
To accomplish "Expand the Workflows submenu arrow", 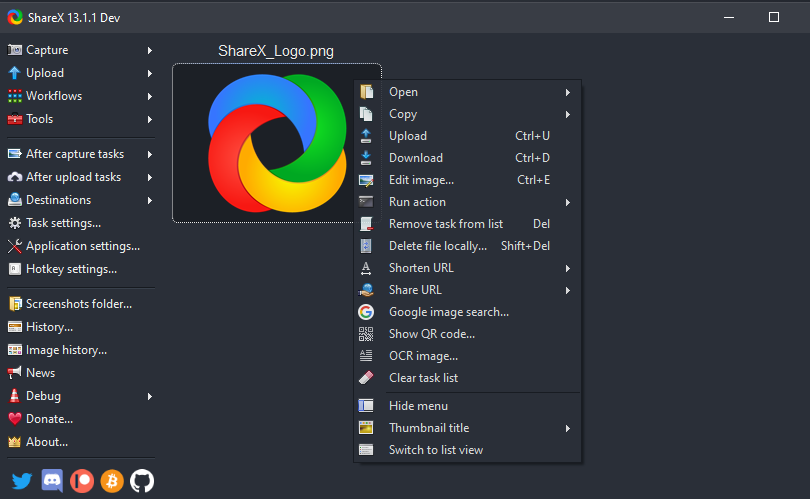I will pos(150,97).
